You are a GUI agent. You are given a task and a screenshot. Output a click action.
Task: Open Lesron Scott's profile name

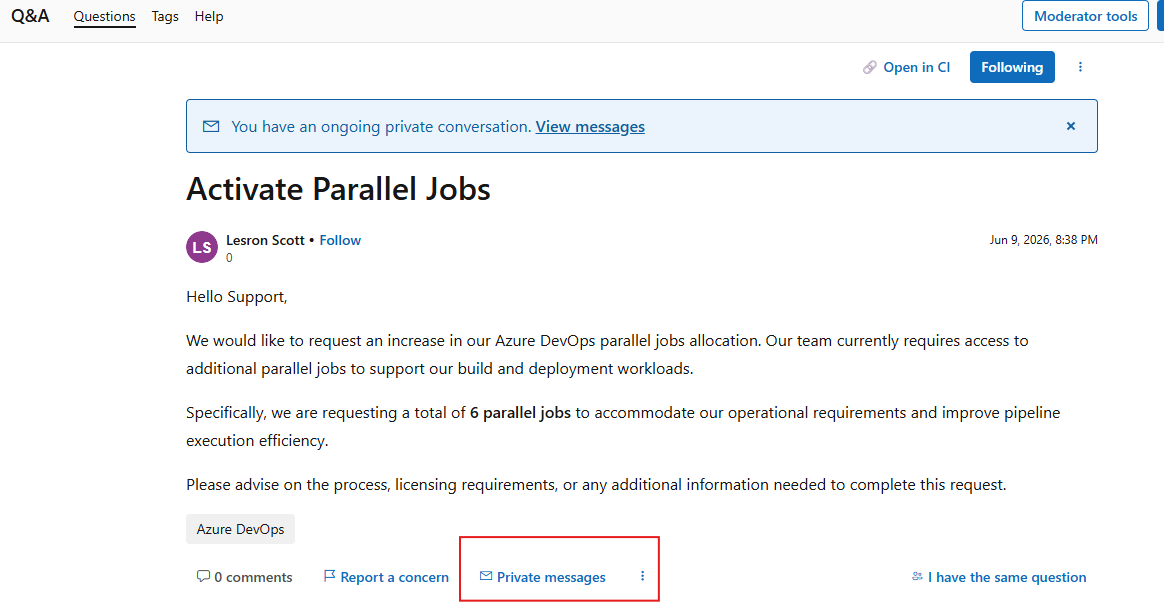(x=265, y=240)
